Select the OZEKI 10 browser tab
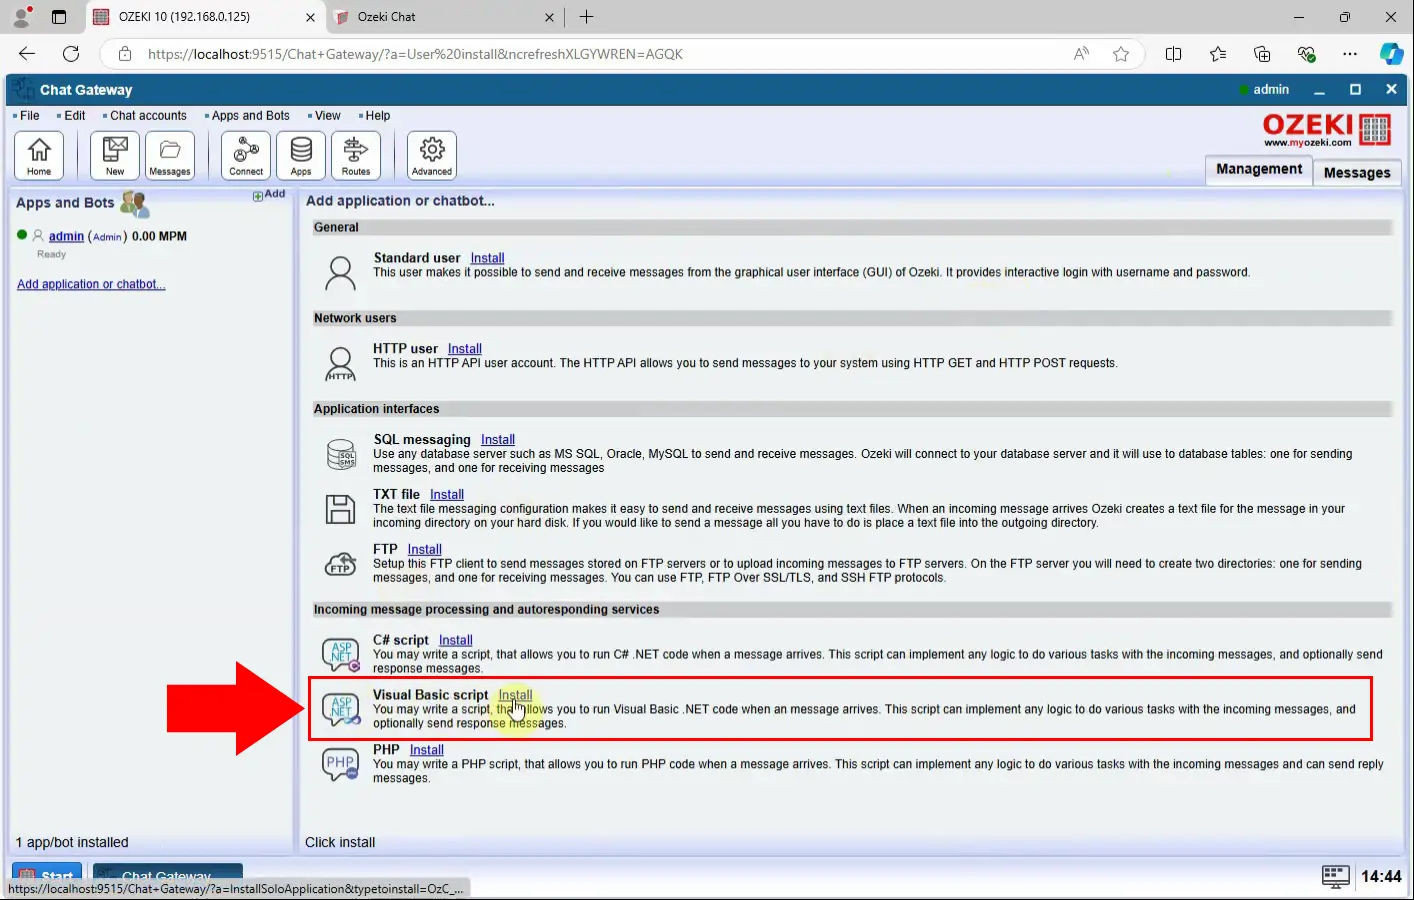This screenshot has height=900, width=1414. [x=204, y=17]
